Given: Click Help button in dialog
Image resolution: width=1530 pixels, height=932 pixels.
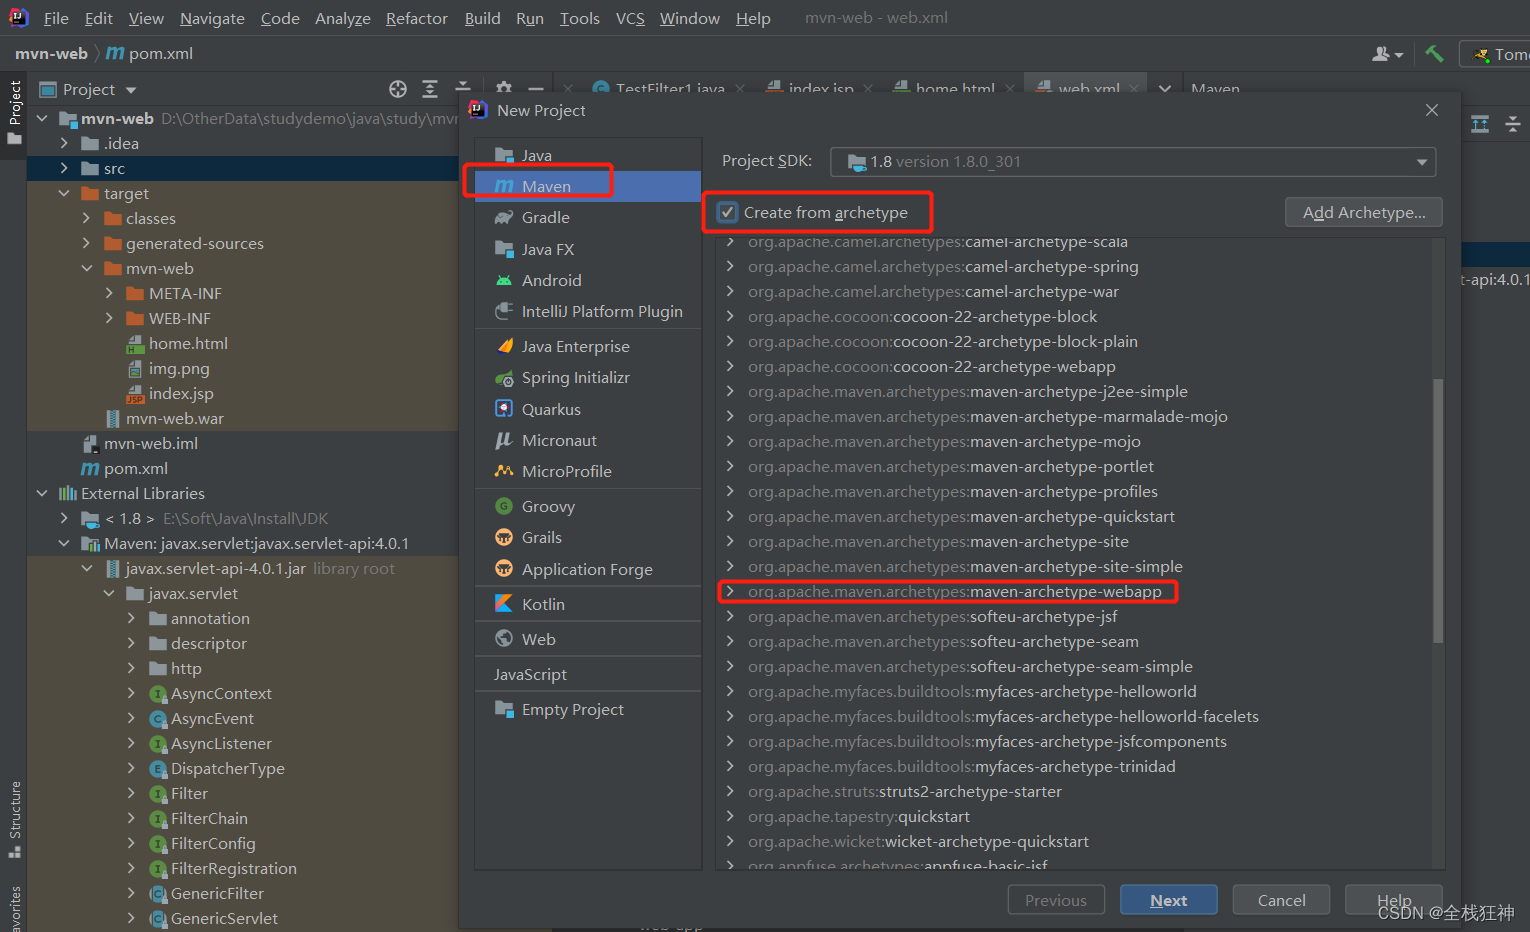Looking at the screenshot, I should pos(1393,900).
